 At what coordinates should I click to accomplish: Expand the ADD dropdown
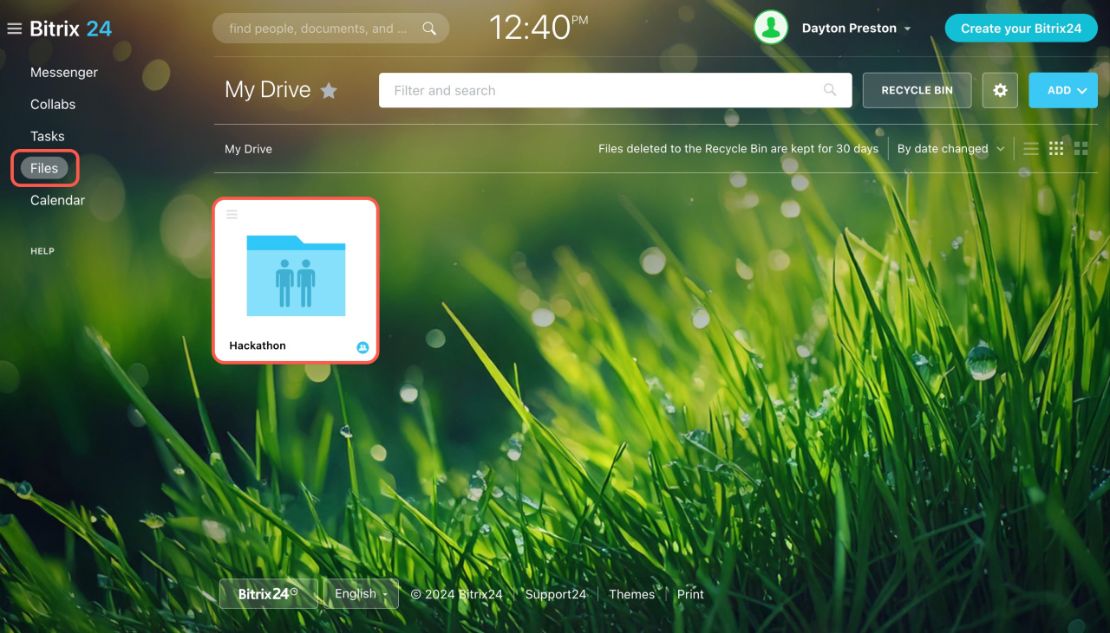(1063, 90)
